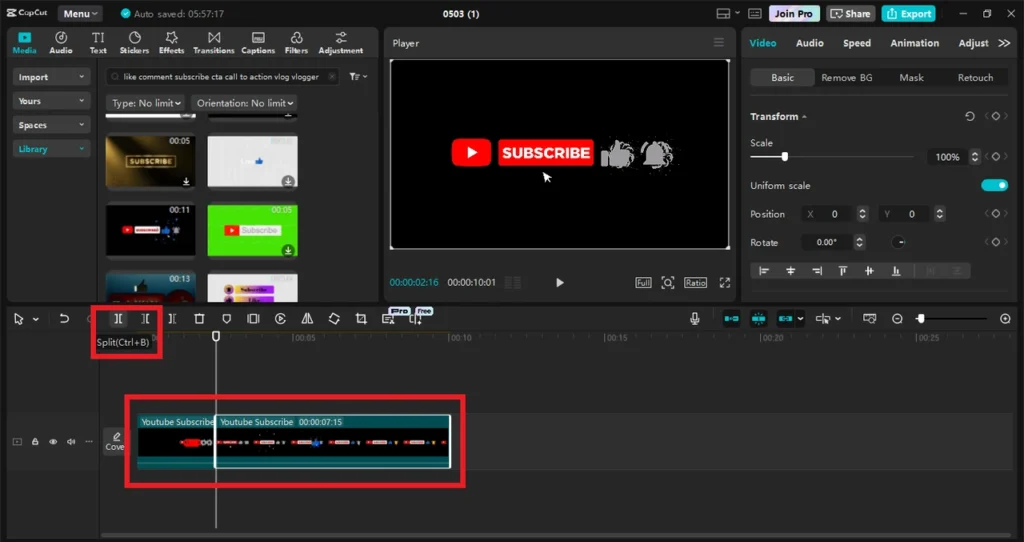Open the Text tool tab
Viewport: 1024px width, 542px height.
tap(98, 42)
